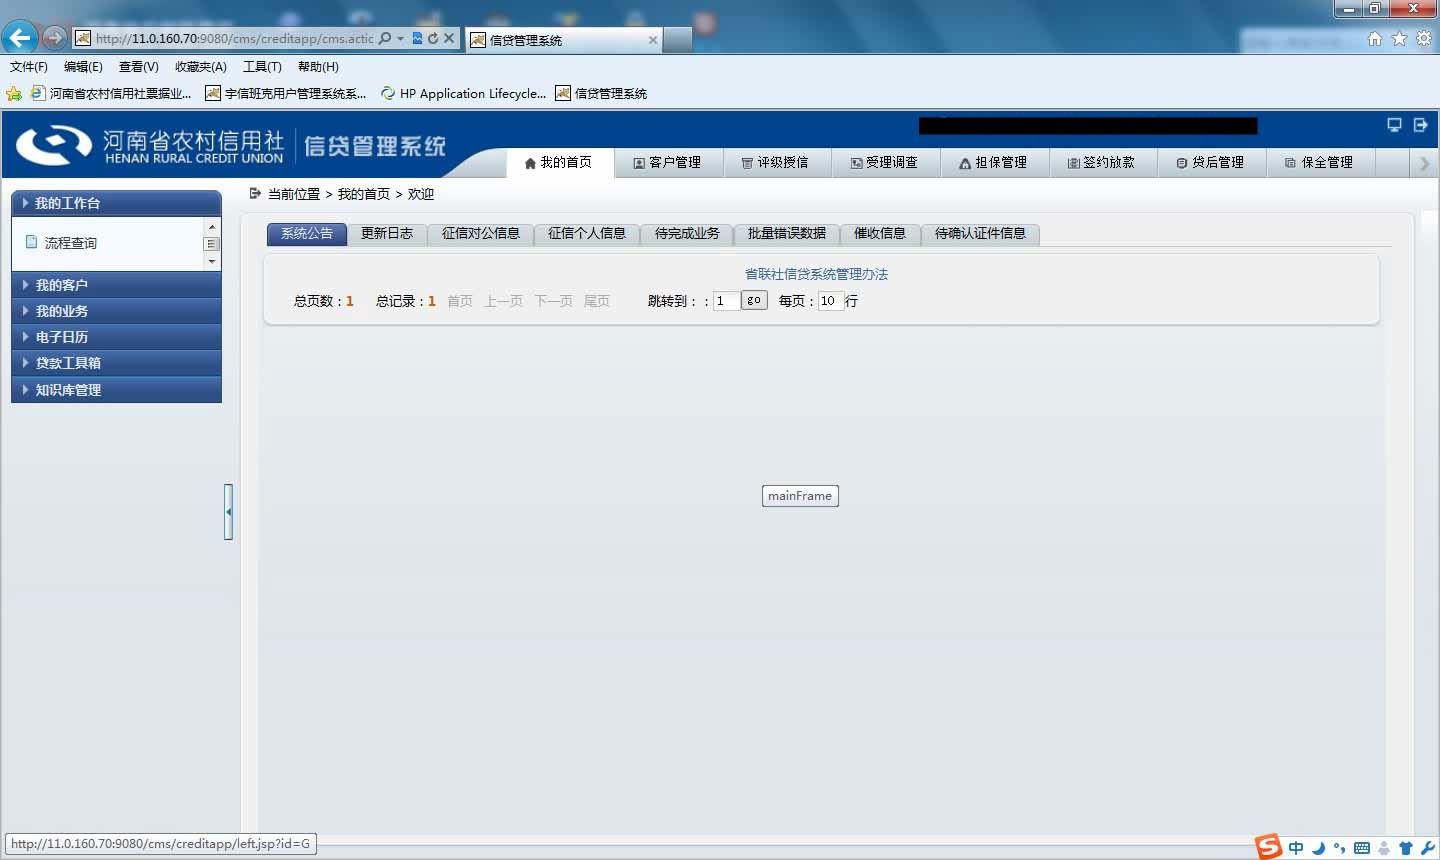Click the Sogou input method S icon
Image resolution: width=1440 pixels, height=860 pixels.
coord(1269,847)
